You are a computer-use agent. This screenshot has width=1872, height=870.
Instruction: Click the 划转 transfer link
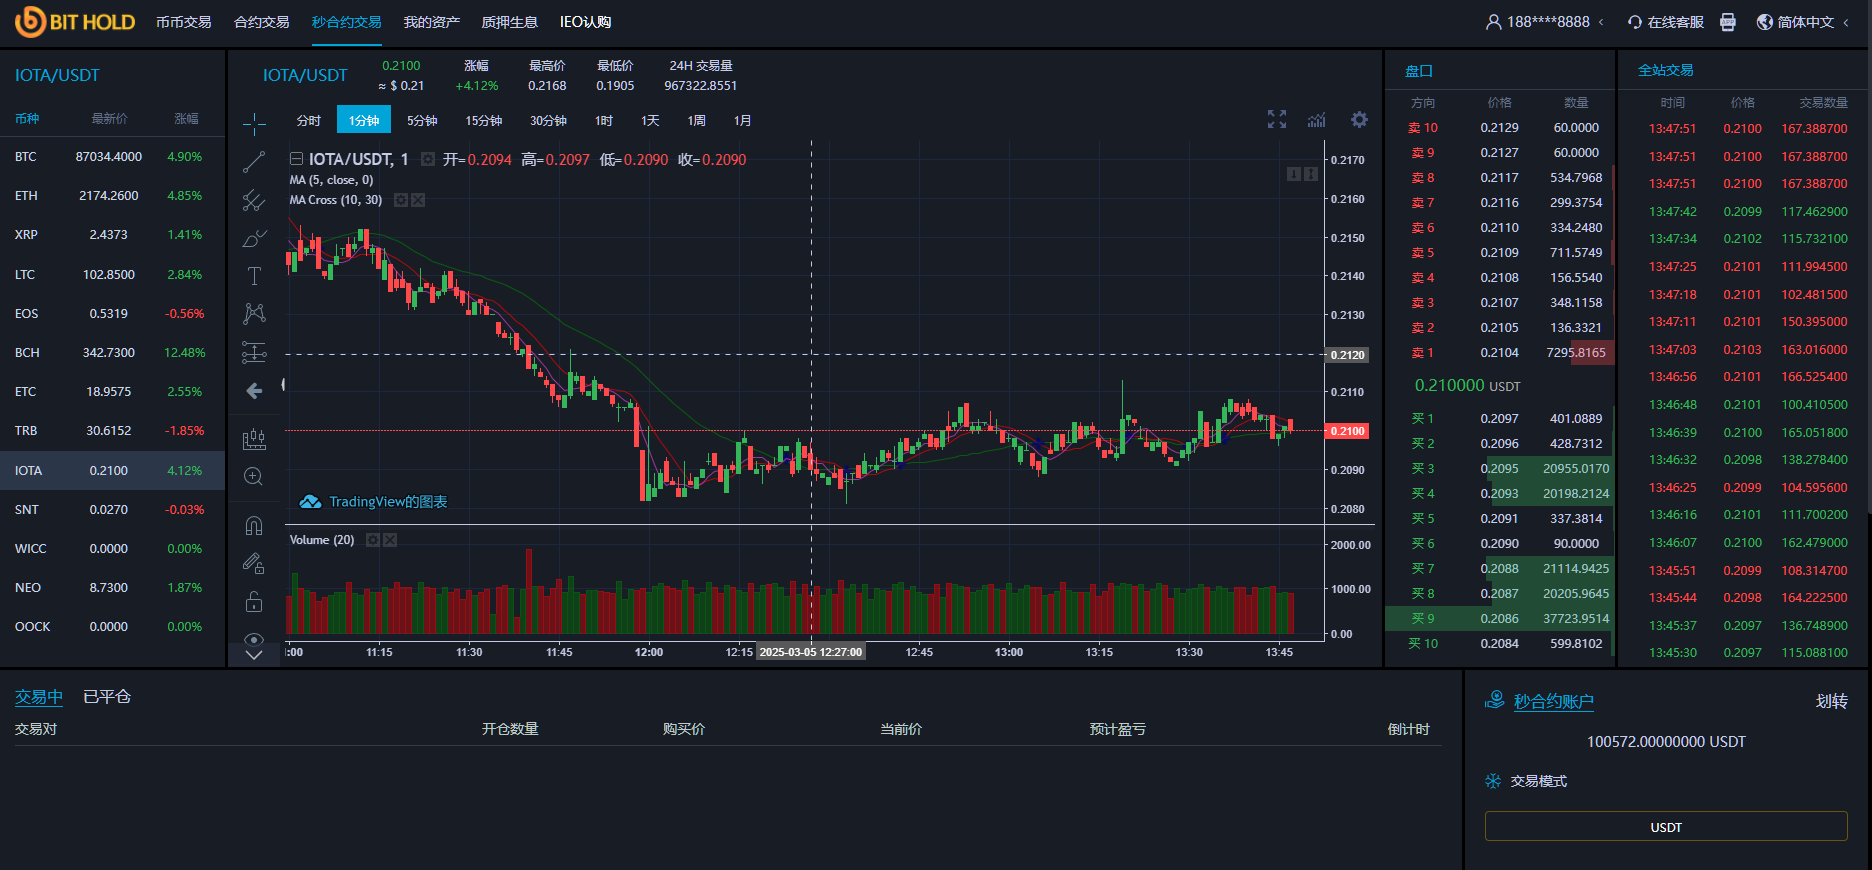[1831, 702]
